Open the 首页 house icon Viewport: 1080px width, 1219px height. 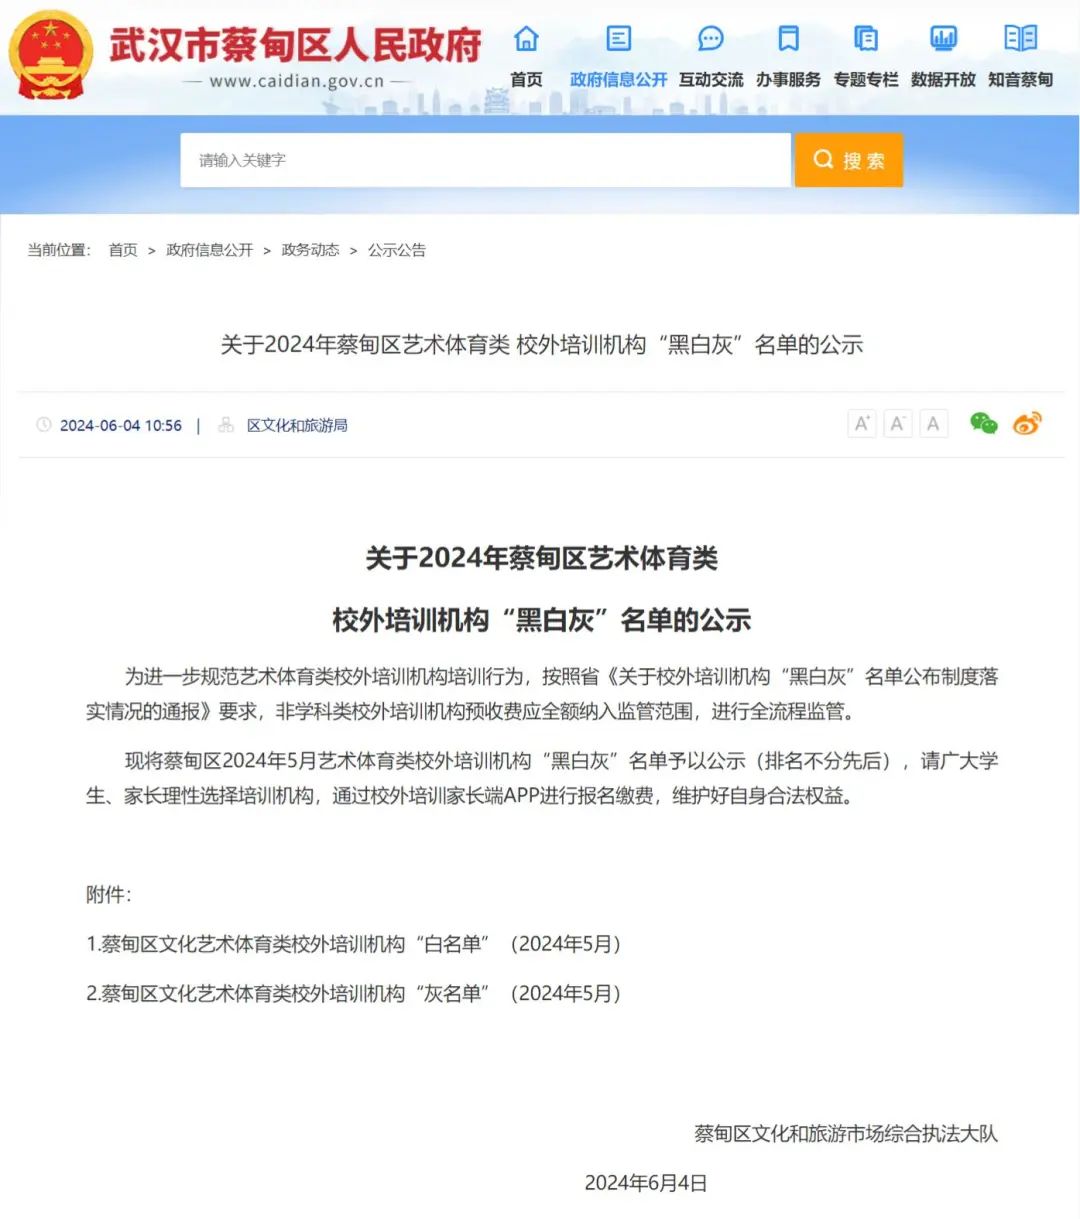point(526,39)
